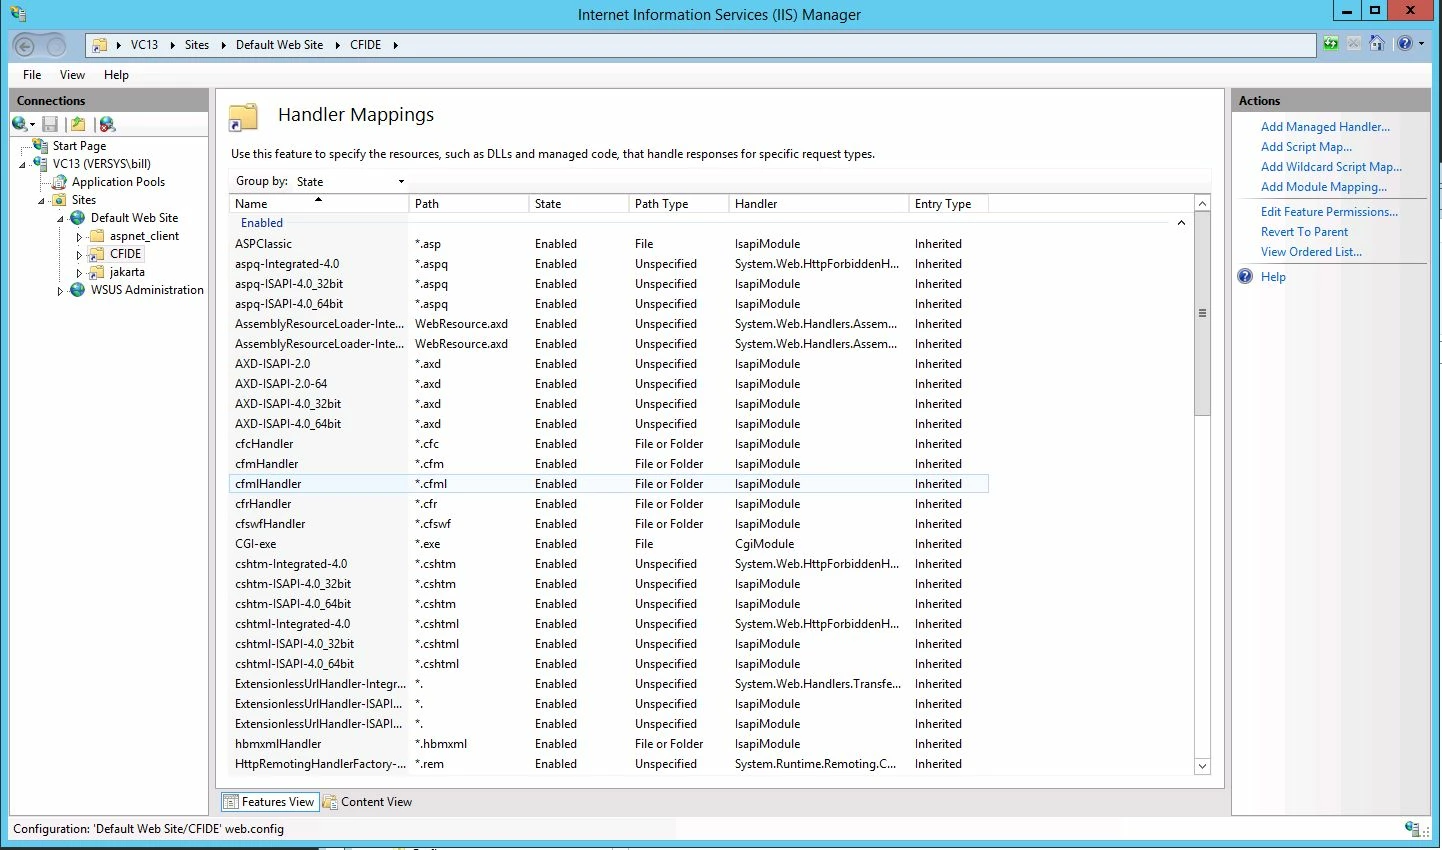This screenshot has width=1442, height=850.
Task: Click the Sites folder icon in tree
Action: [60, 199]
